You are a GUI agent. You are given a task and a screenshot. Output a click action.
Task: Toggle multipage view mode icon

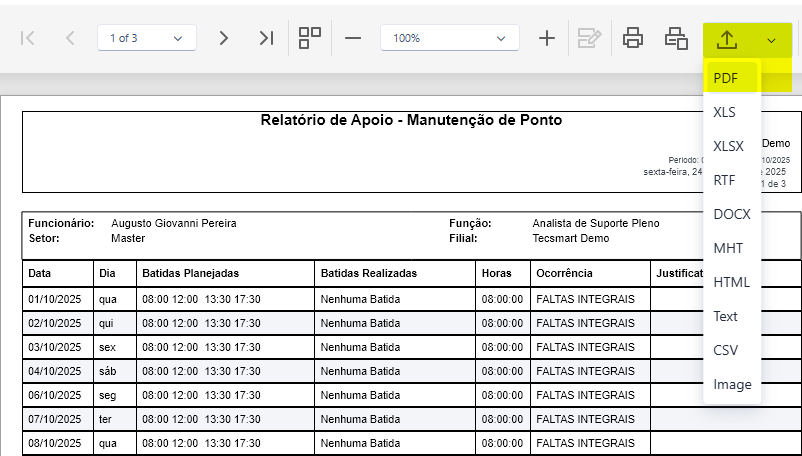click(x=310, y=38)
